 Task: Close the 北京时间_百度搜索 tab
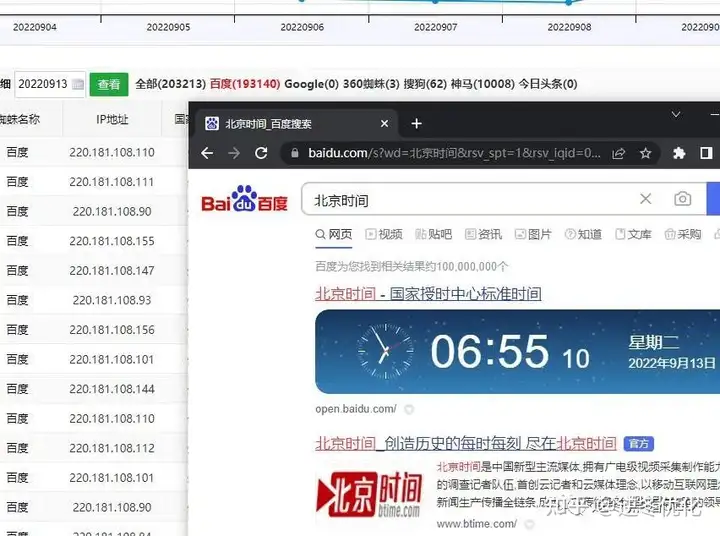(385, 124)
